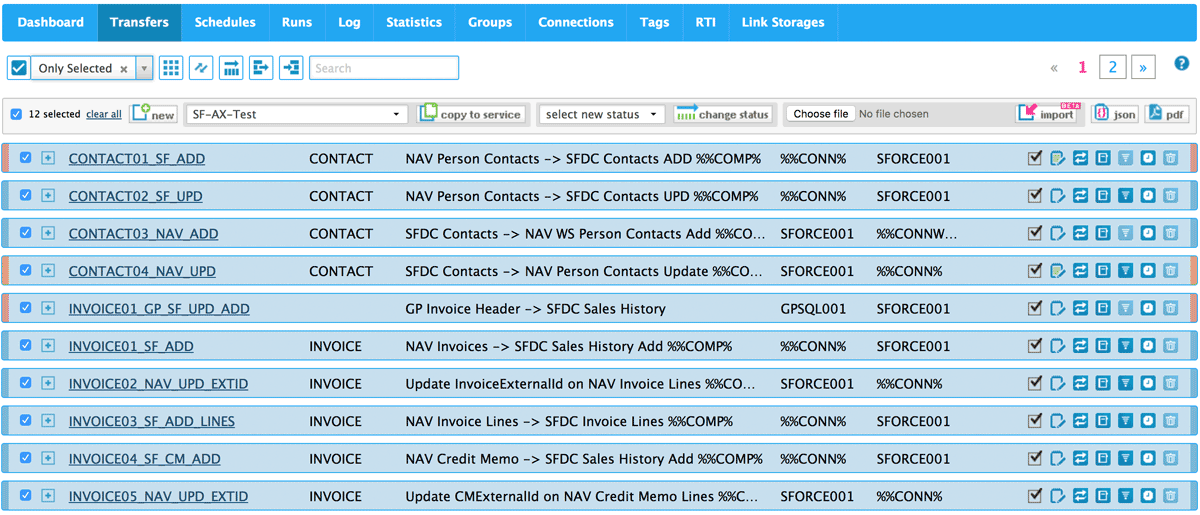Expand the CONTACT01_SF_ADD row details
The width and height of the screenshot is (1200, 515).
click(48, 158)
